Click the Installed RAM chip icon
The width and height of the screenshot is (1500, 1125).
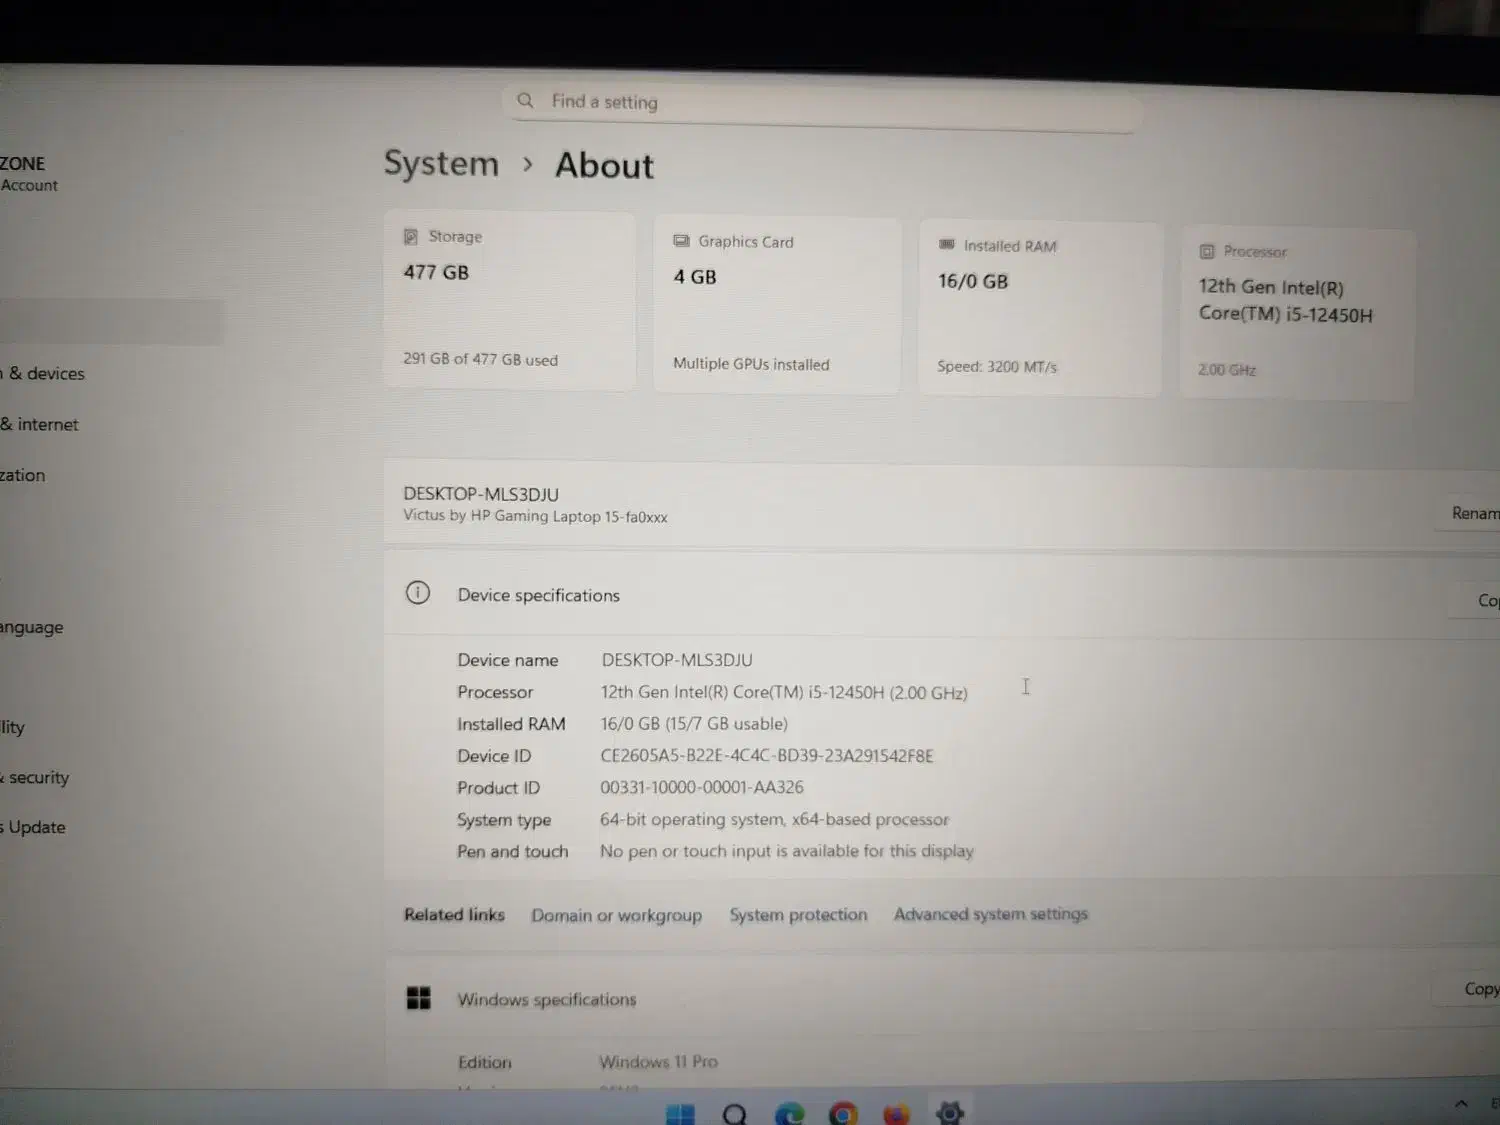coord(946,245)
